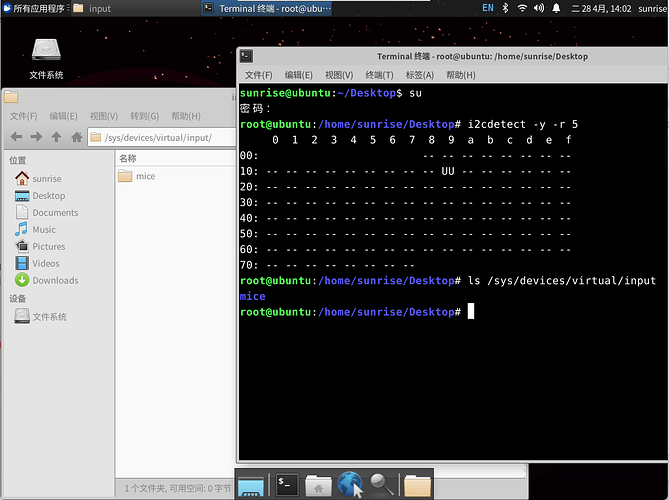Image resolution: width=669 pixels, height=500 pixels.
Task: Click the clock showing 28 4月, 14:02
Action: tap(601, 8)
